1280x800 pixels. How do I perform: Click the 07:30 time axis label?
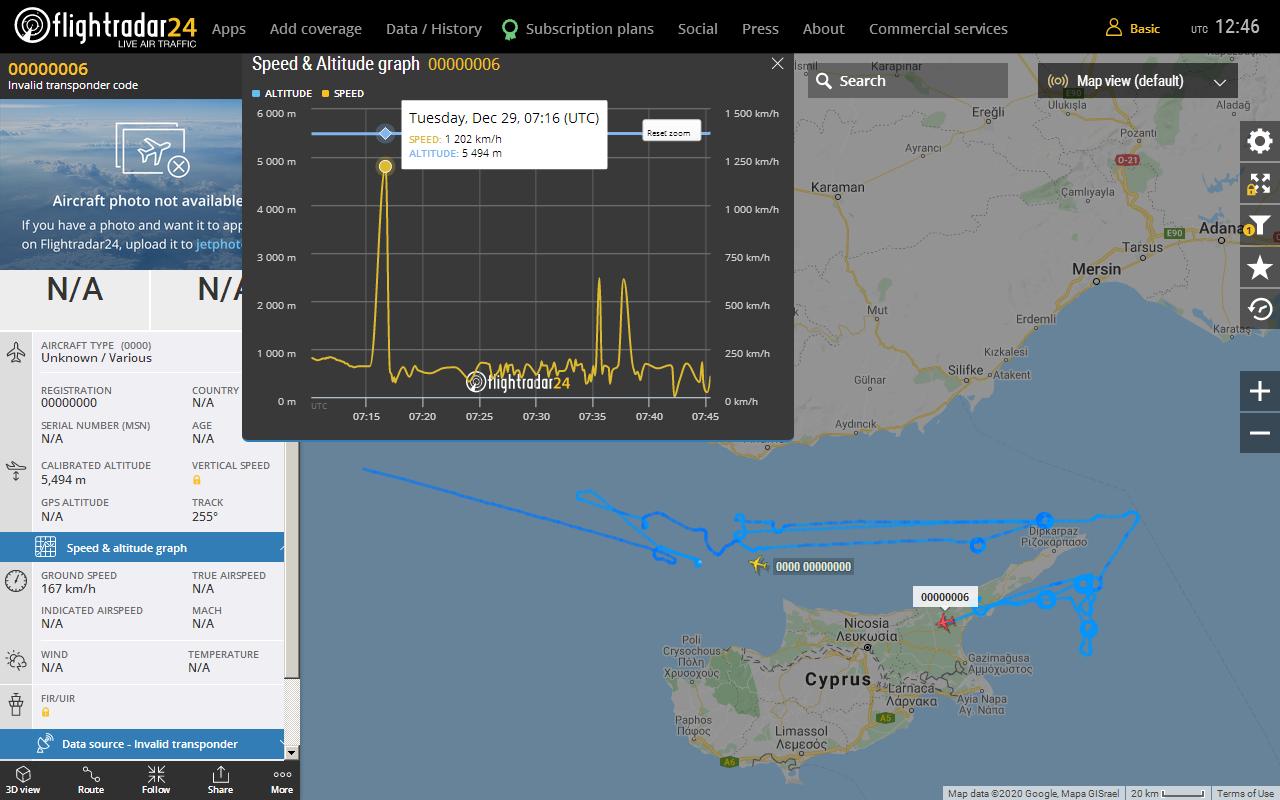coord(536,416)
